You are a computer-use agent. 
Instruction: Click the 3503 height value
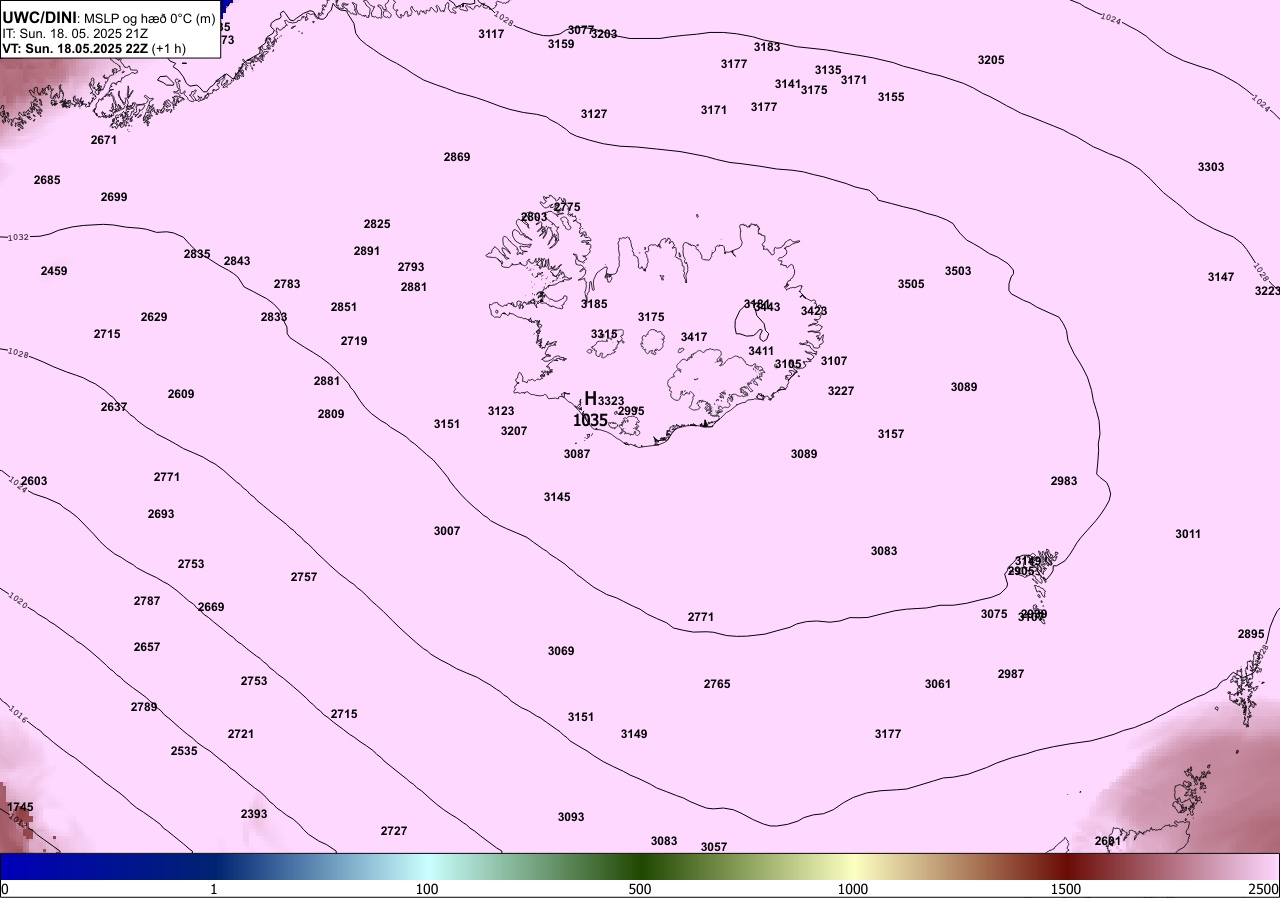tap(958, 271)
